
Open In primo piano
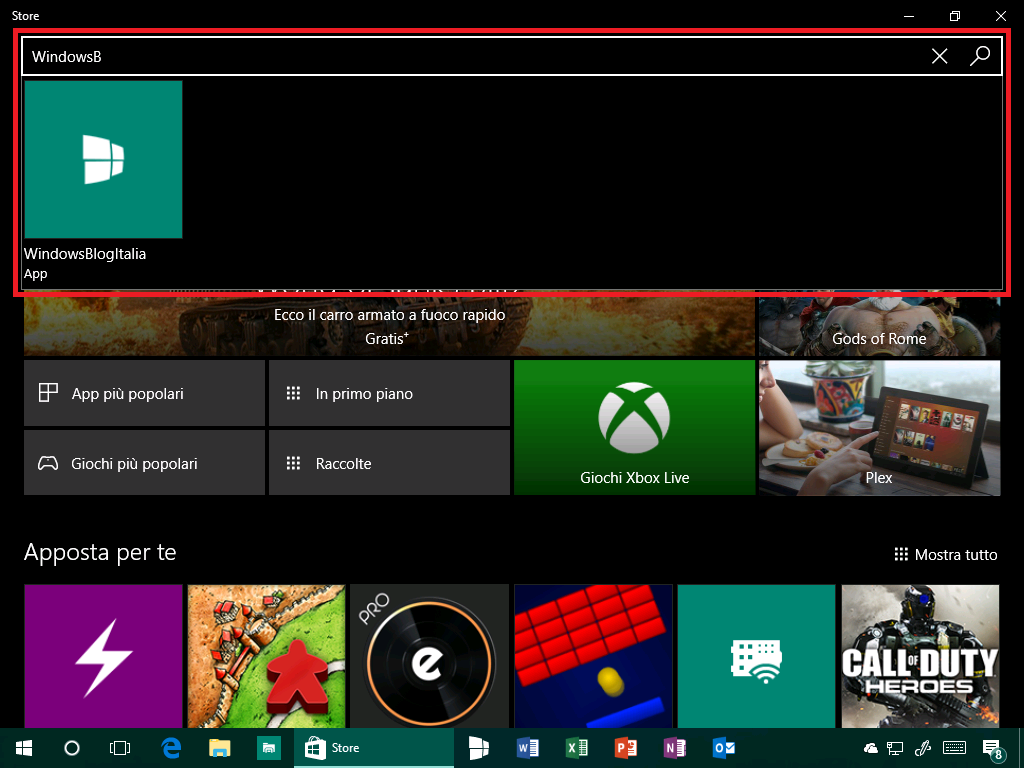[x=389, y=393]
